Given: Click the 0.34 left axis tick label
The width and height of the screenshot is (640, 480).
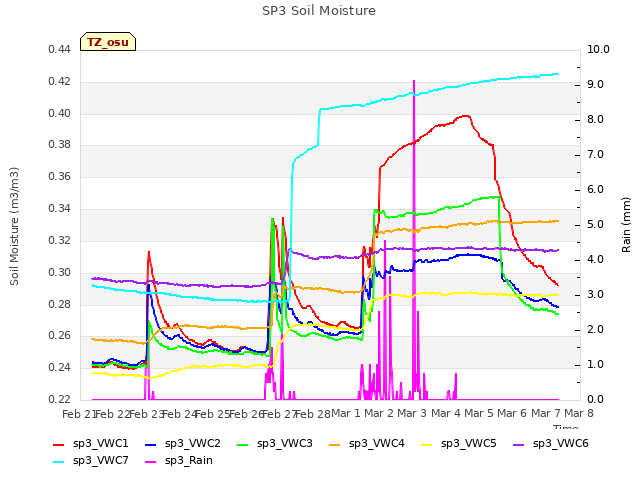Looking at the screenshot, I should pos(60,209).
